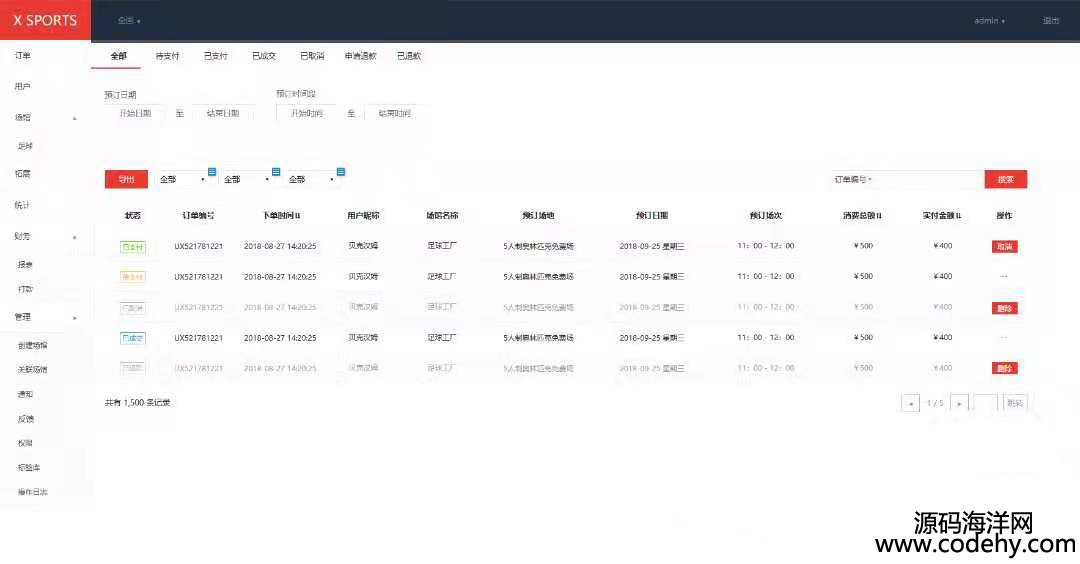Sort by the 消费总额 column header

tap(862, 216)
